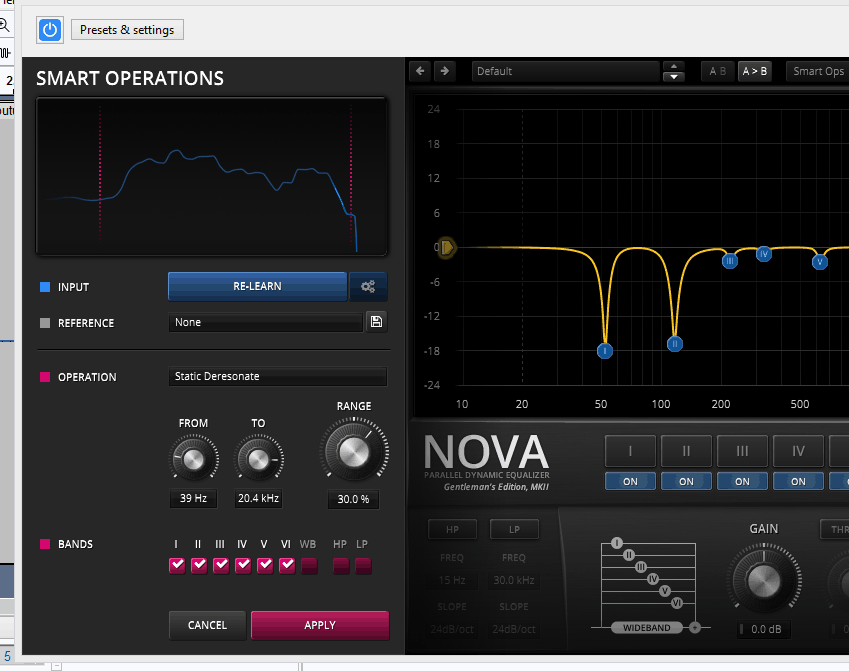Open the Presets & settings menu
Viewport: 849px width, 671px height.
pyautogui.click(x=127, y=30)
